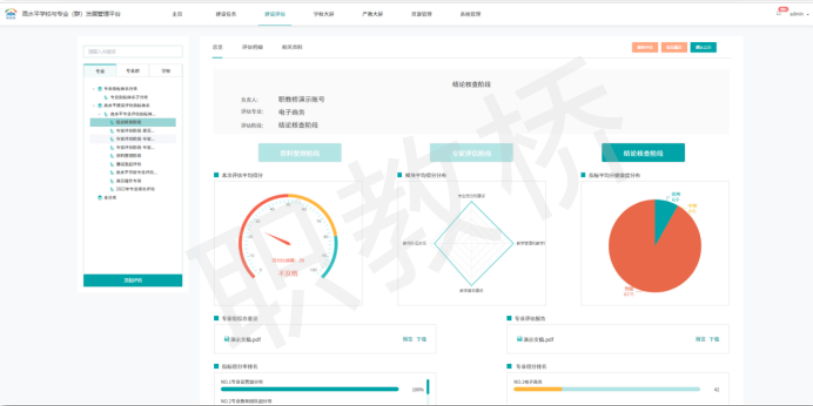
Task: Open the 产教大屏 navigation item
Action: [x=372, y=15]
